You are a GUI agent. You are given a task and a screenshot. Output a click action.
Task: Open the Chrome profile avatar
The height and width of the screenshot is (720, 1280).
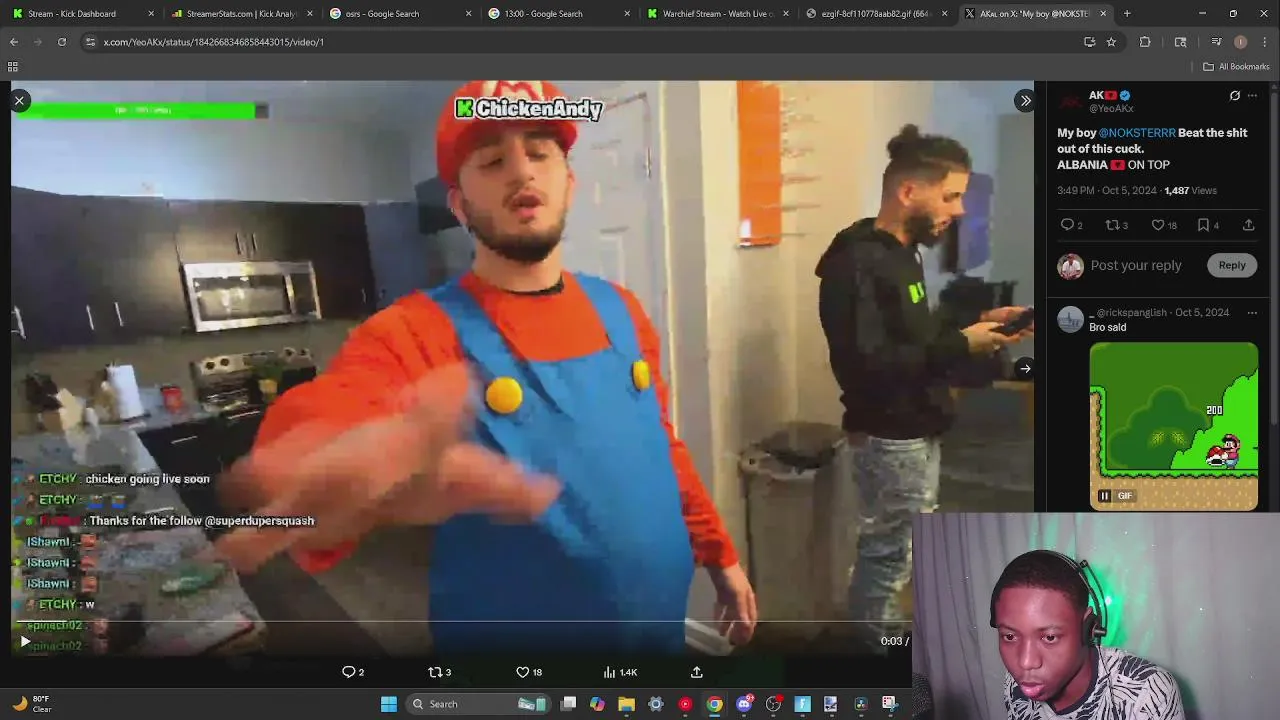click(x=1240, y=42)
